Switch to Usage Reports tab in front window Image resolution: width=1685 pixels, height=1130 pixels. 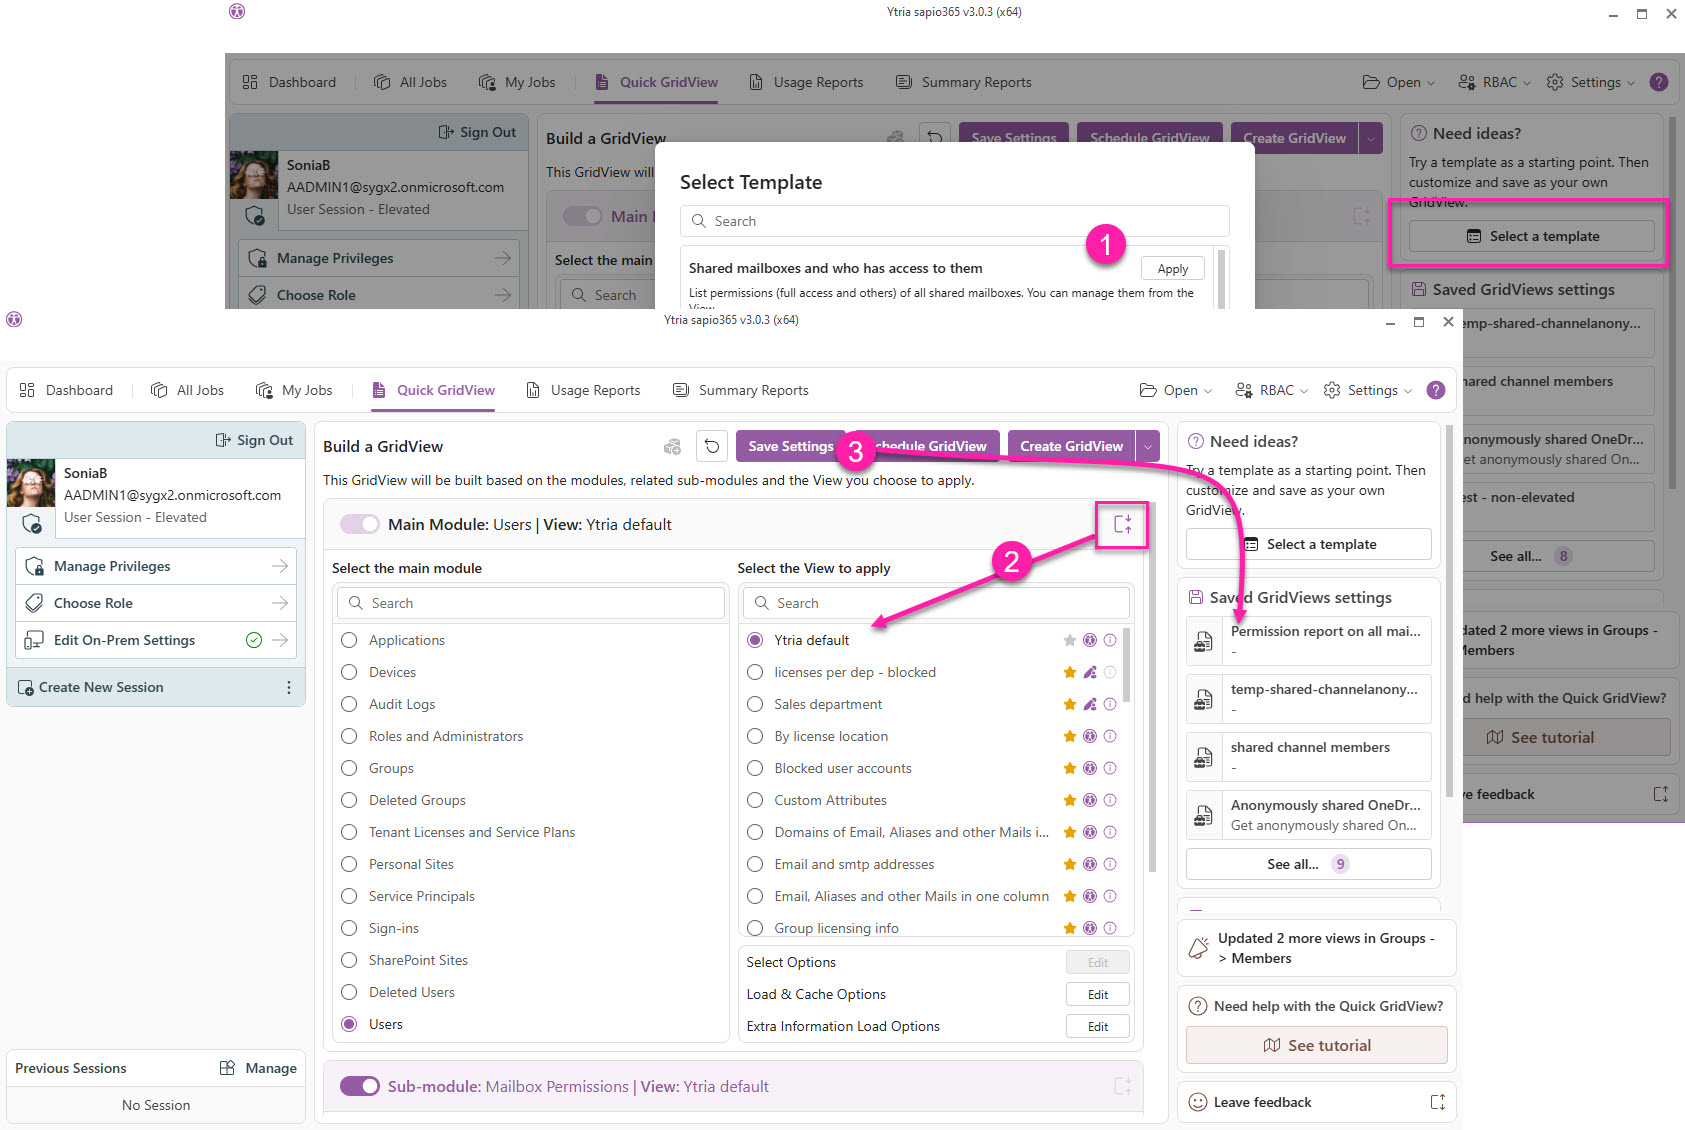coord(583,390)
